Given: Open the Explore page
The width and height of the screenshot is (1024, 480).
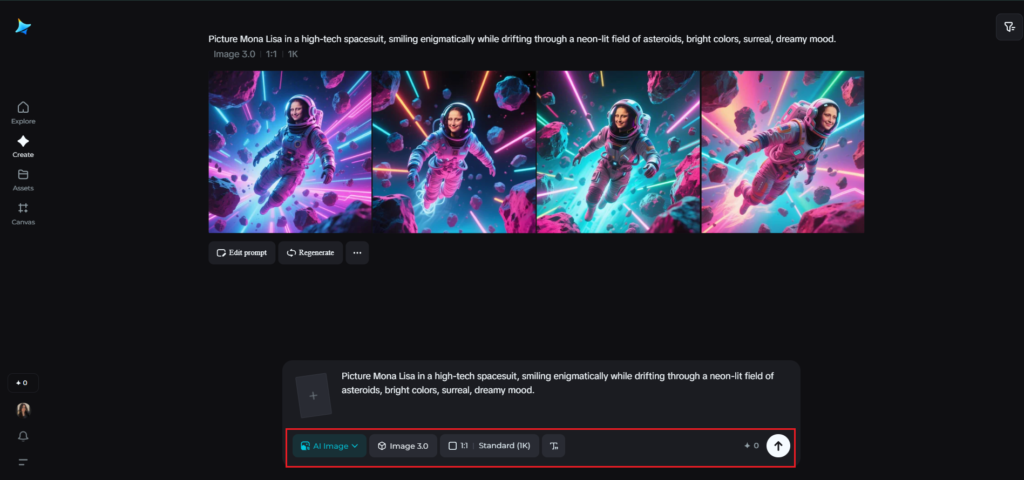Looking at the screenshot, I should click(23, 113).
